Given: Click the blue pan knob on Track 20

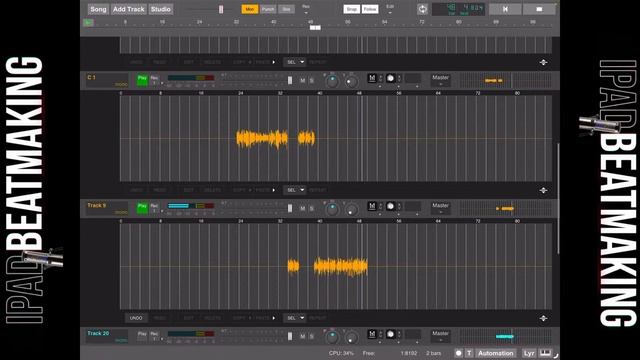Looking at the screenshot, I should pos(332,337).
